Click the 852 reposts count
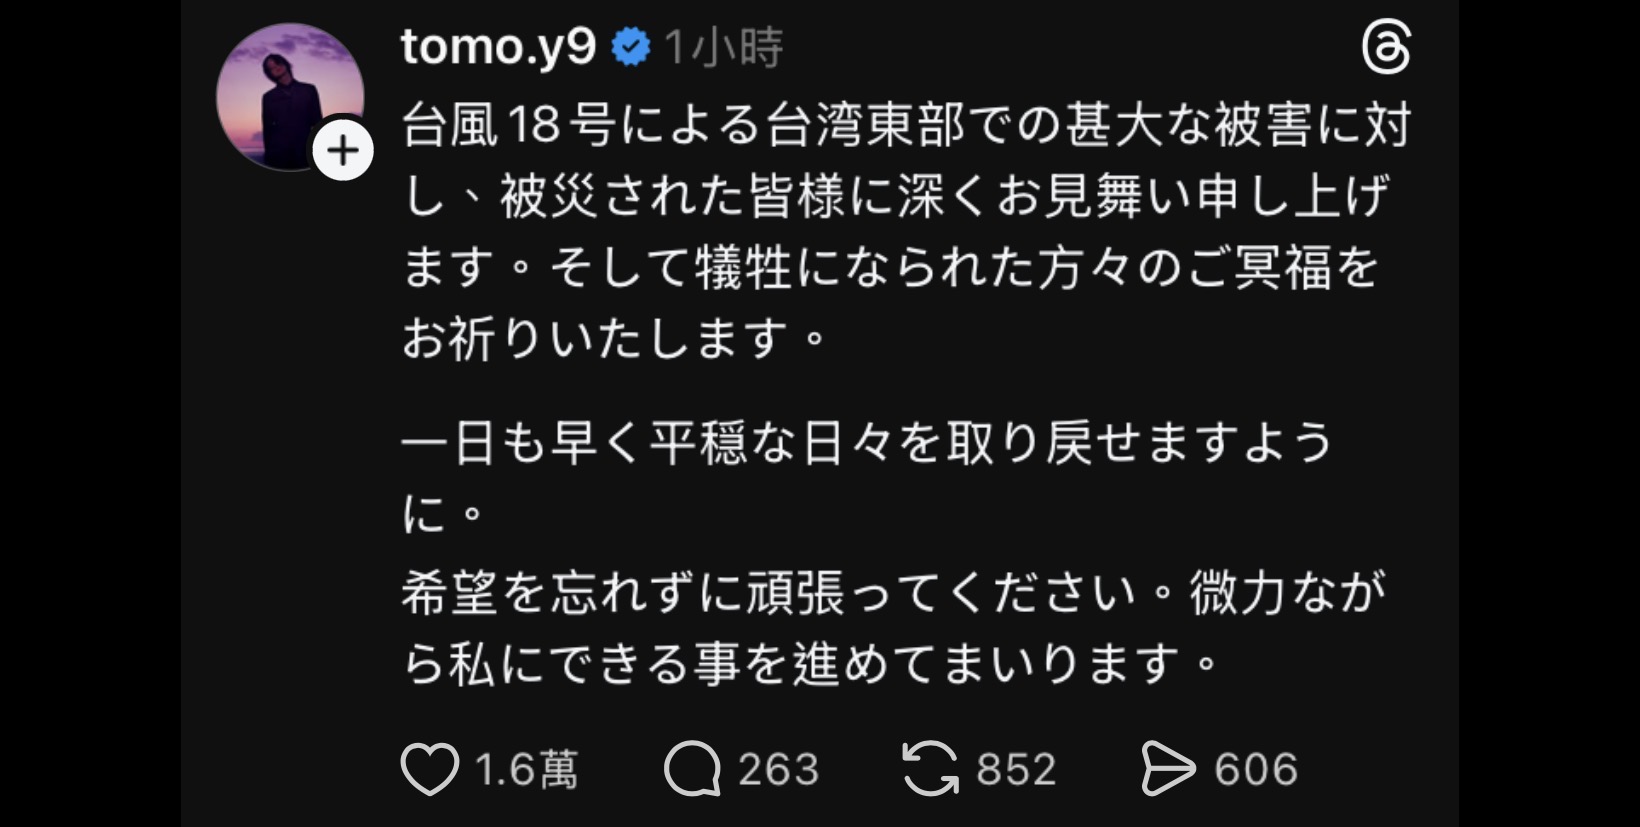The image size is (1640, 827). point(1016,769)
